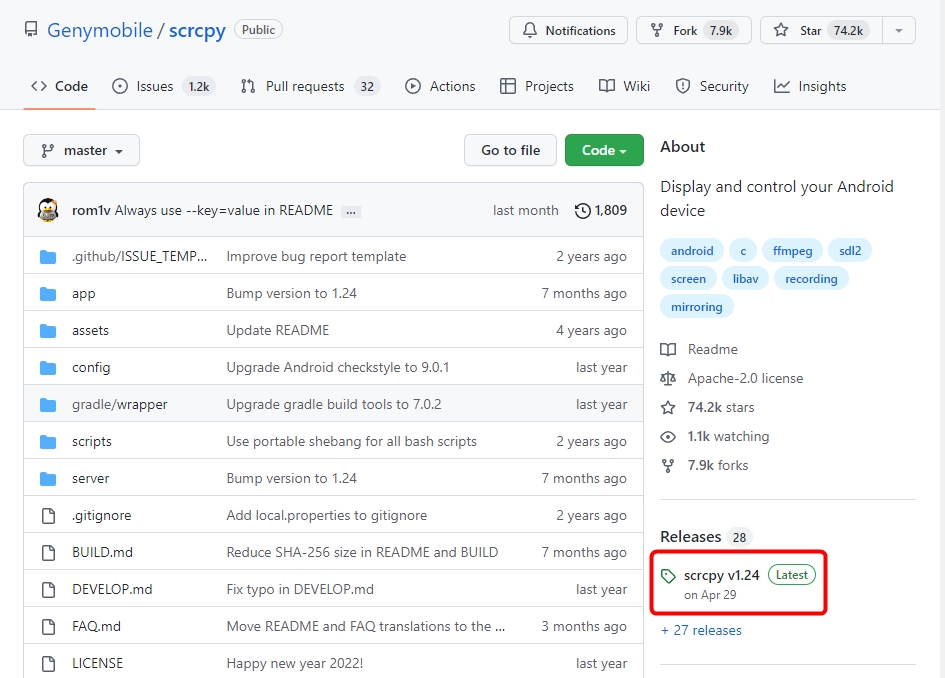Viewport: 945px width, 678px height.
Task: Click the c topic tag
Action: tap(743, 251)
